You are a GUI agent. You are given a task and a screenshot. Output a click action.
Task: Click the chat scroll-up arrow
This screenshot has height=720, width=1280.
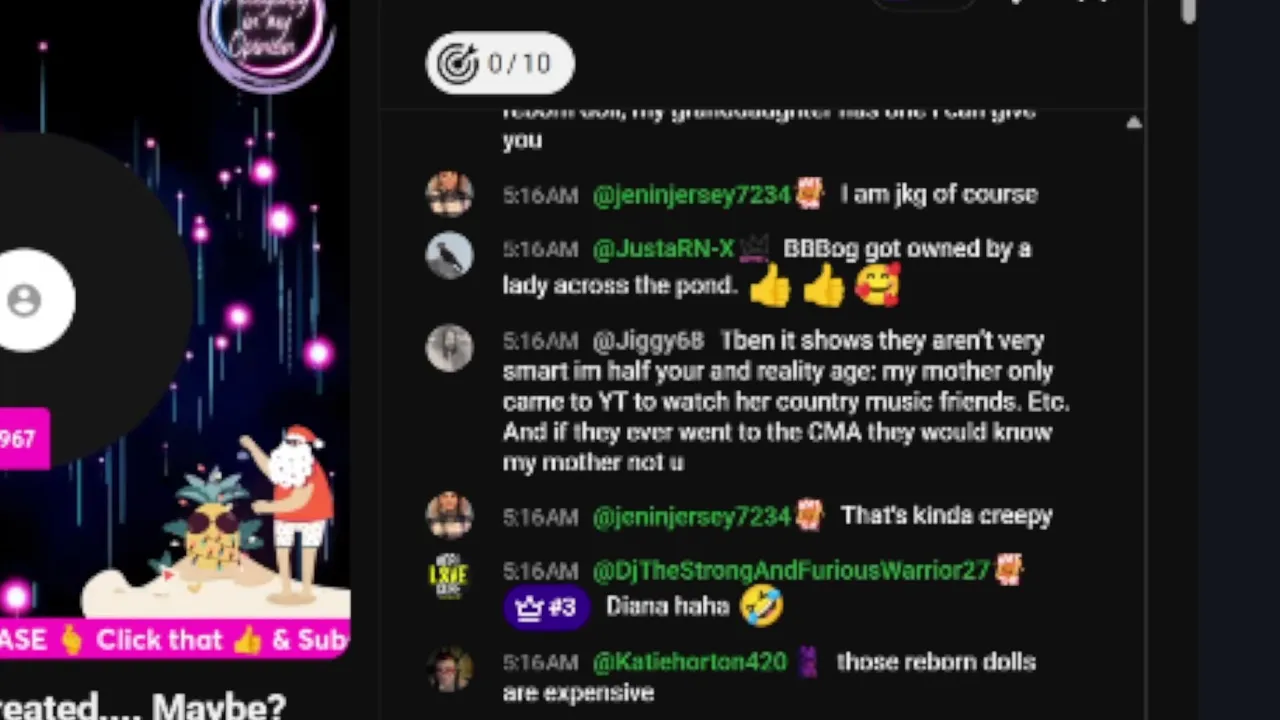tap(1133, 123)
